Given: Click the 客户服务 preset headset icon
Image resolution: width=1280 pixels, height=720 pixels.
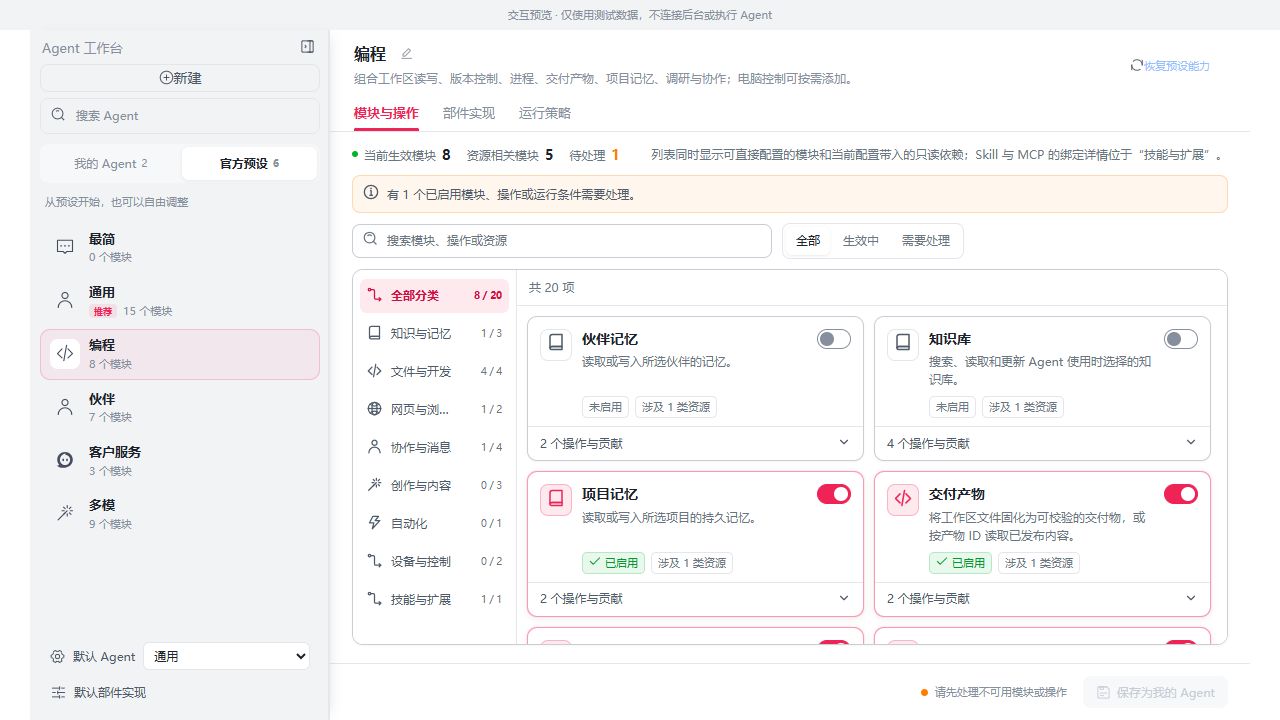Looking at the screenshot, I should coord(65,460).
